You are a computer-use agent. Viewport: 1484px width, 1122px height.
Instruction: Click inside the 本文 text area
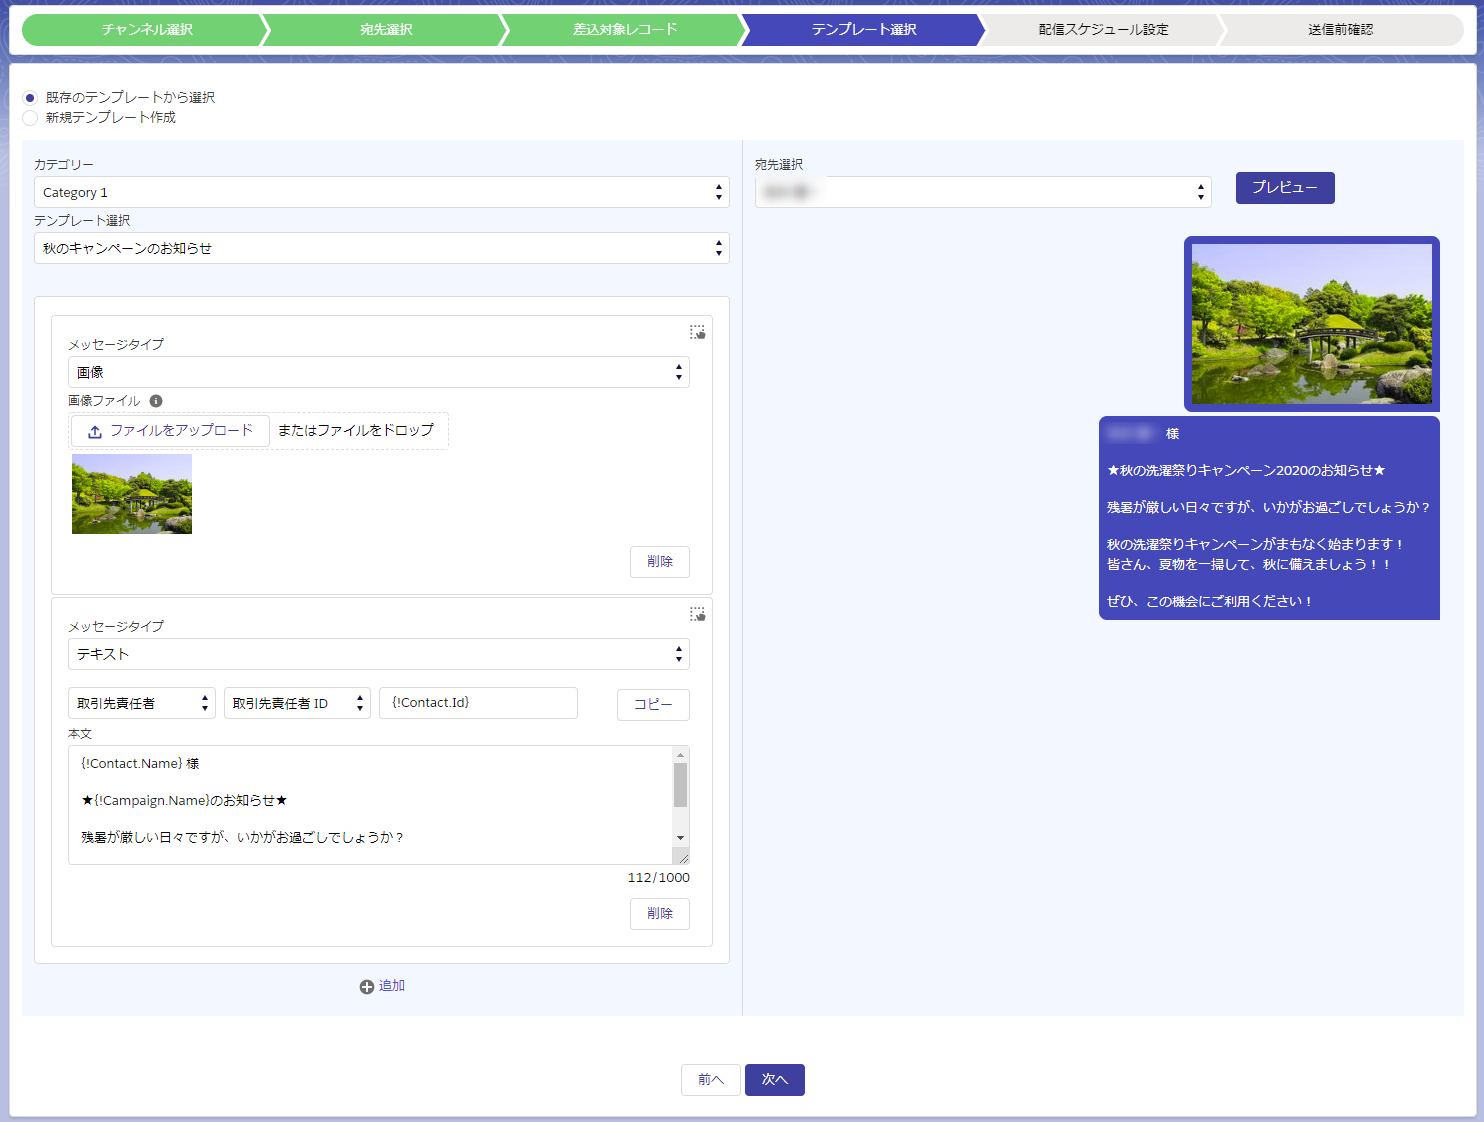371,805
